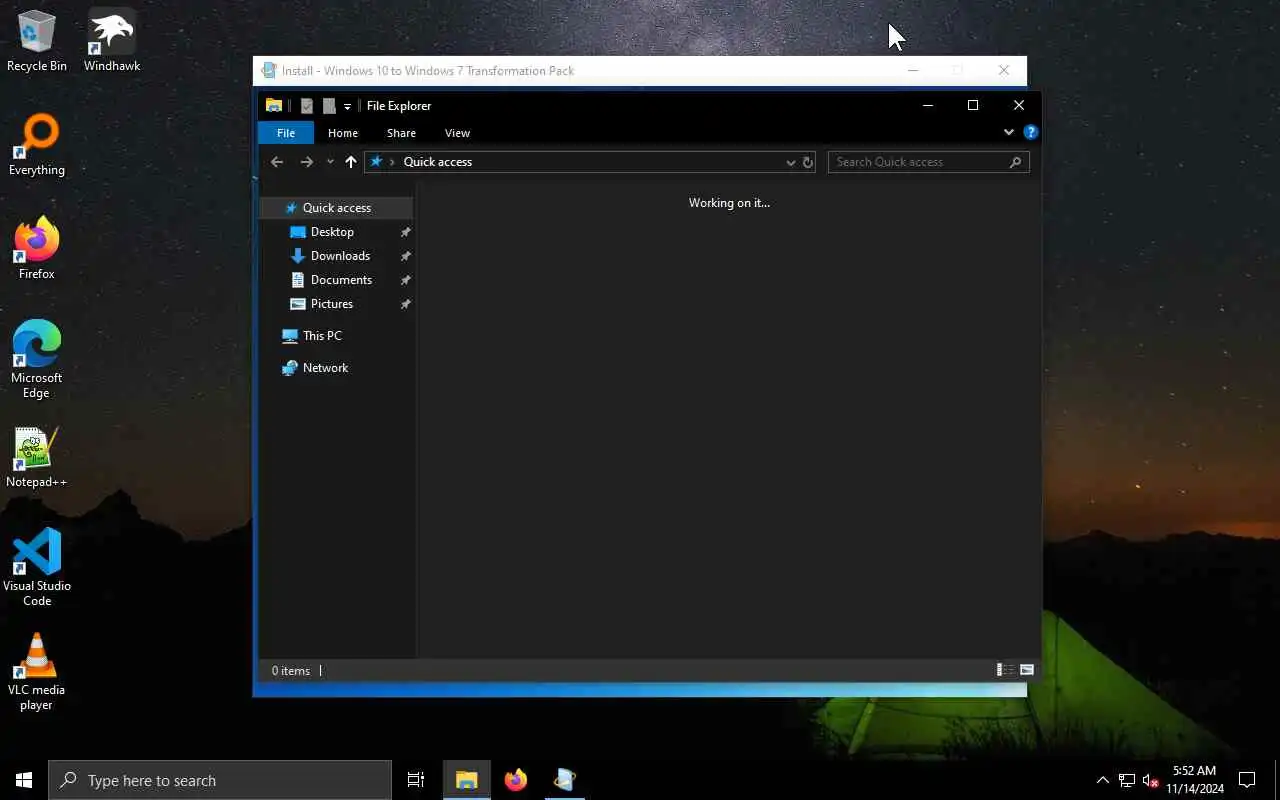Viewport: 1280px width, 800px height.
Task: Open Task View from taskbar
Action: coord(416,780)
